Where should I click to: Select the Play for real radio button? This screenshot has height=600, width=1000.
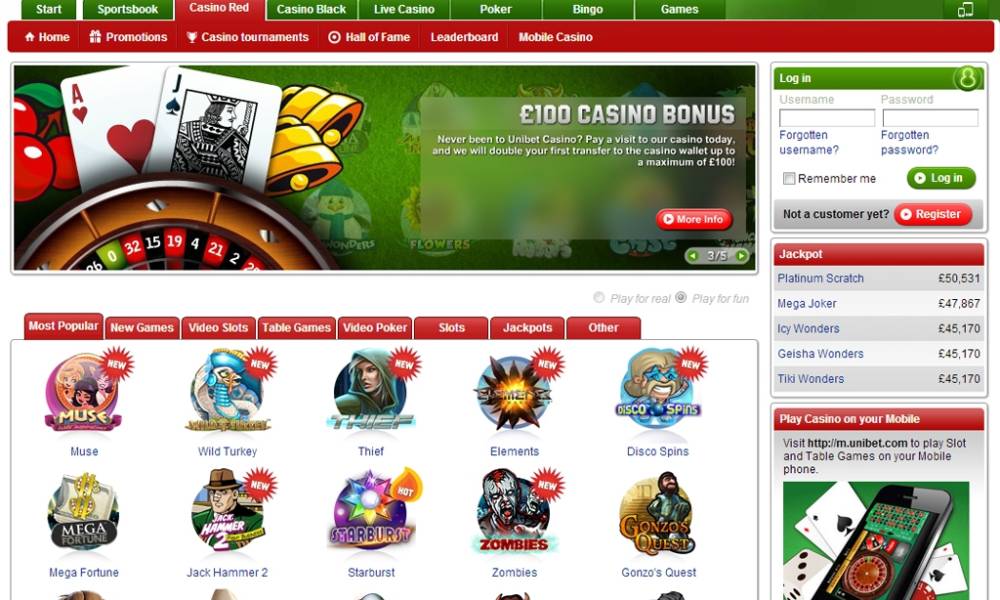click(x=599, y=298)
